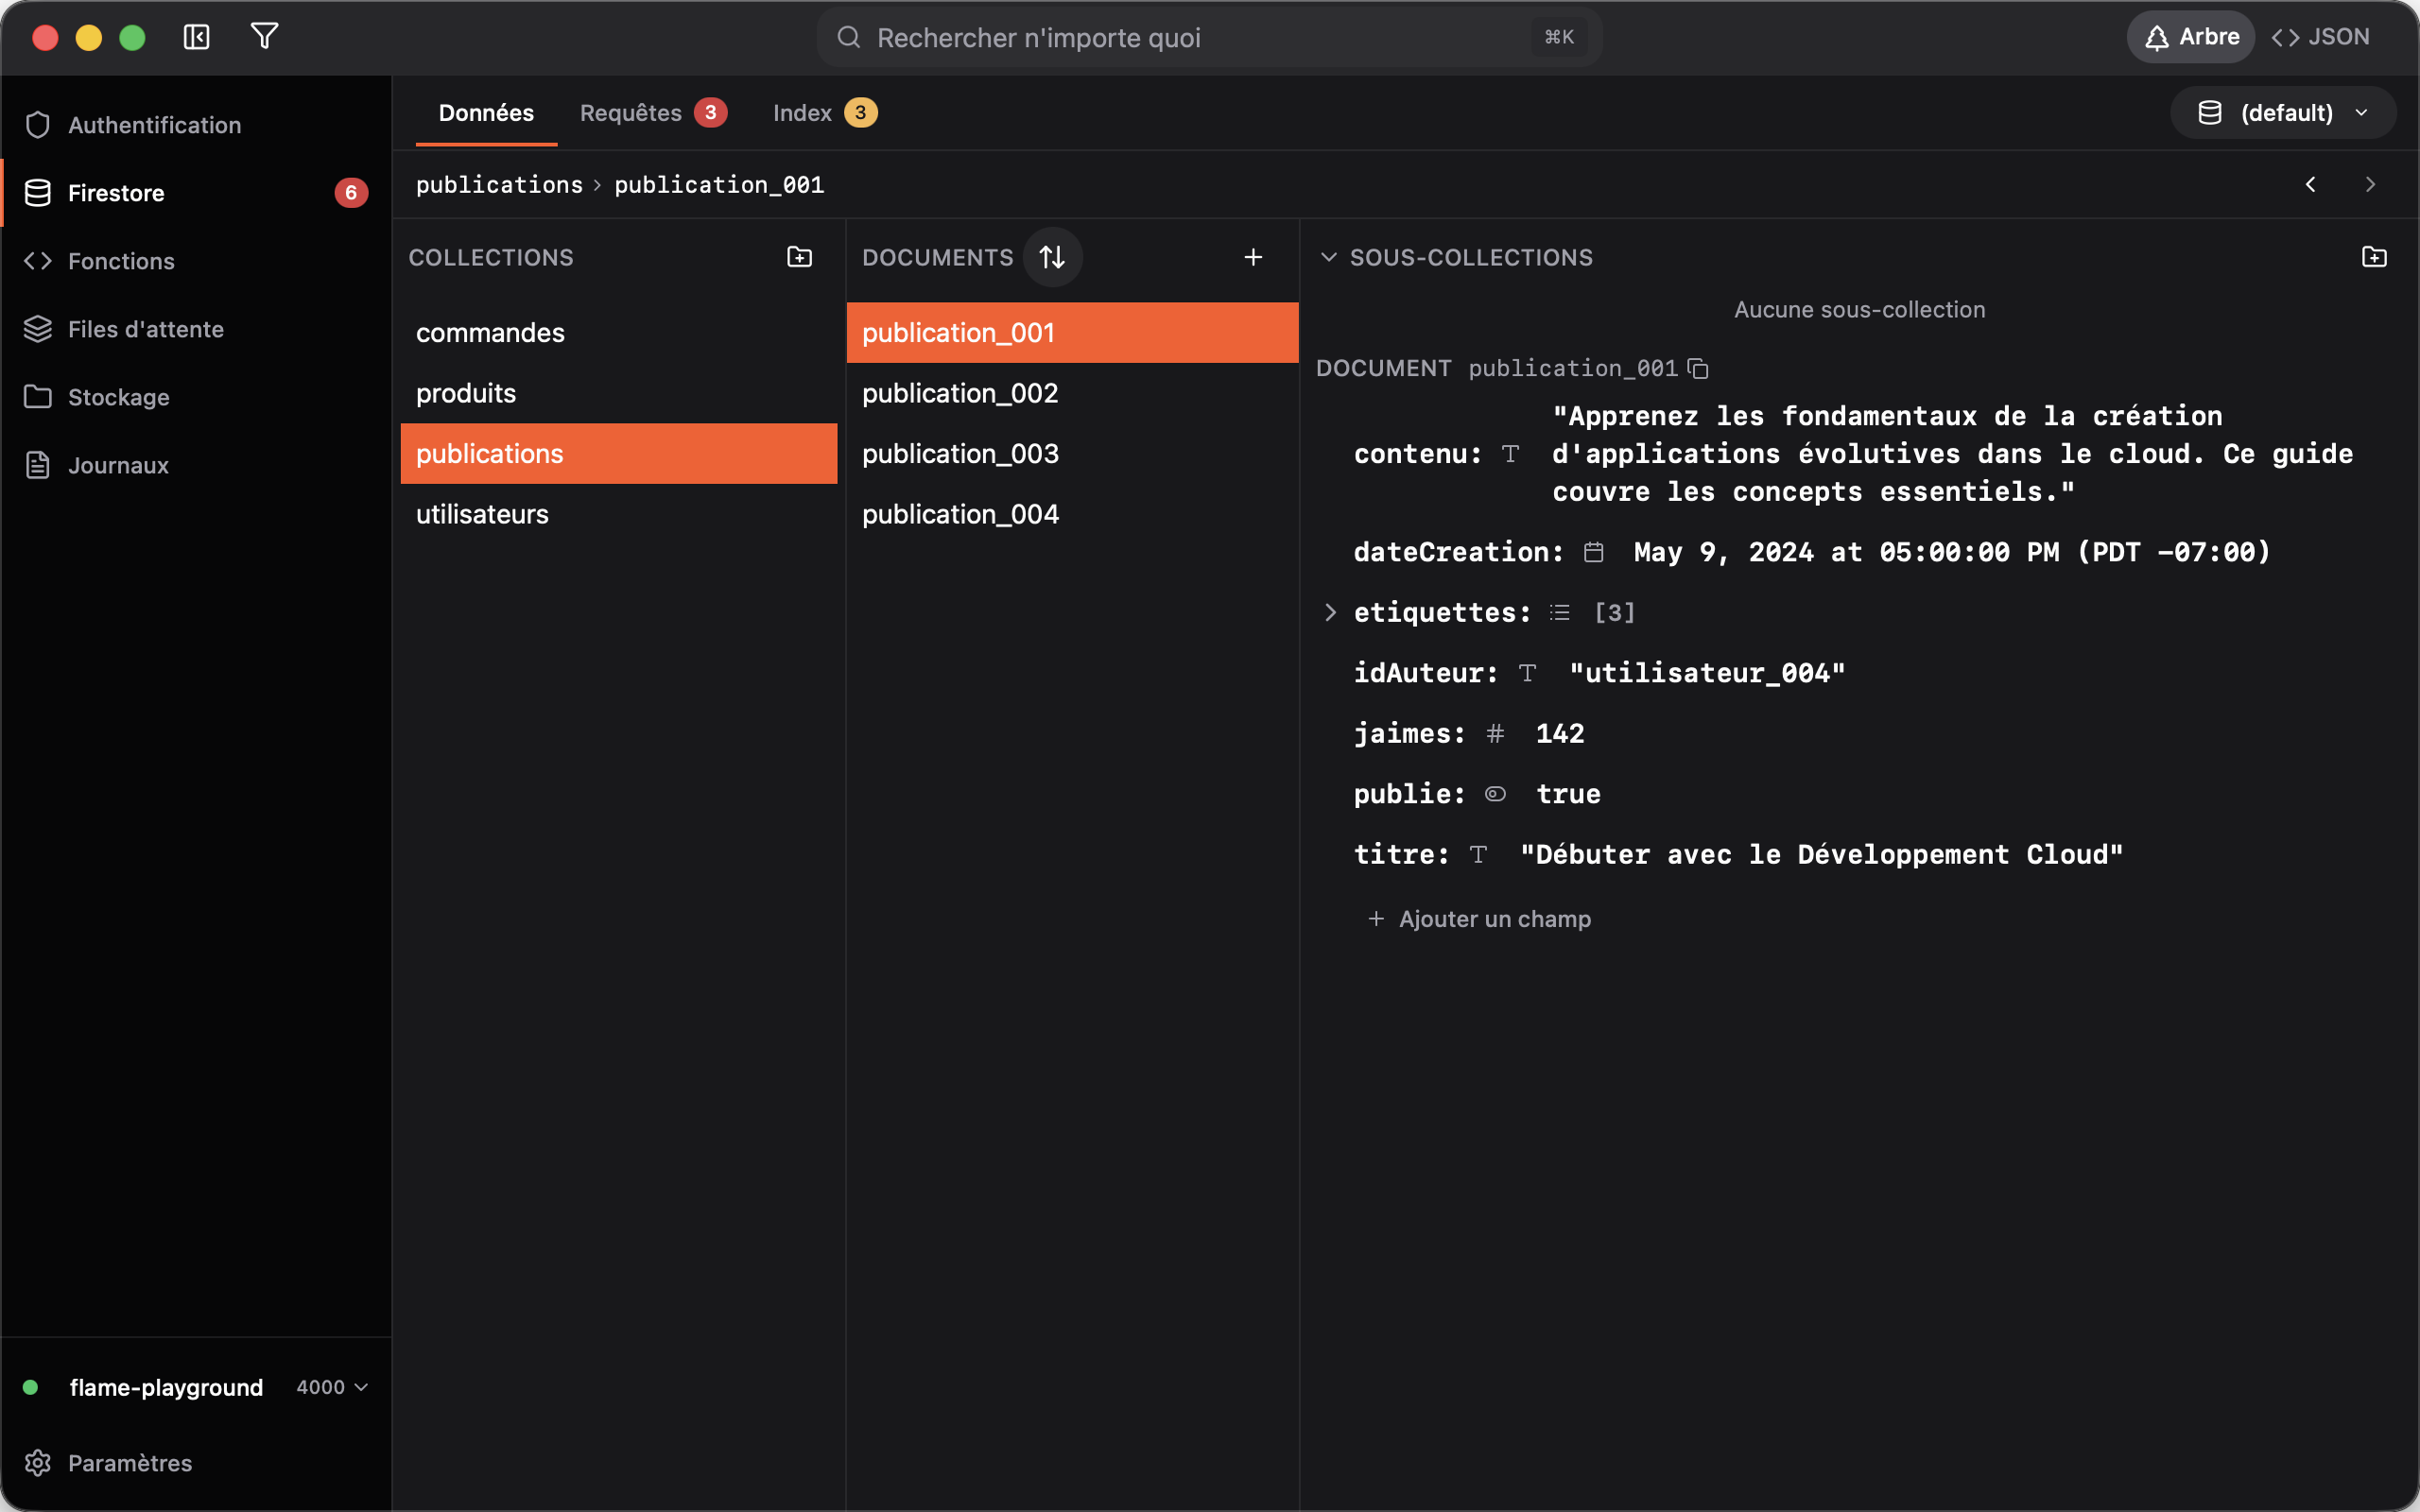Click the idAuteur value "utilisateur_004"
The height and width of the screenshot is (1512, 2420).
pyautogui.click(x=1707, y=673)
